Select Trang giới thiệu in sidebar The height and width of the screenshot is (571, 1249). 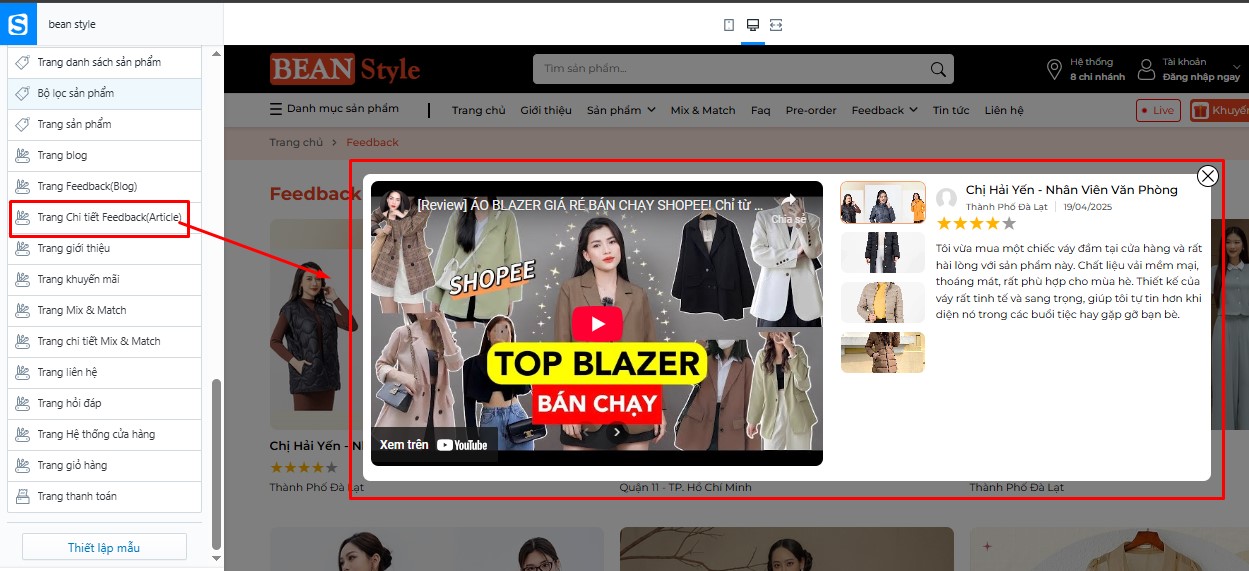(105, 248)
